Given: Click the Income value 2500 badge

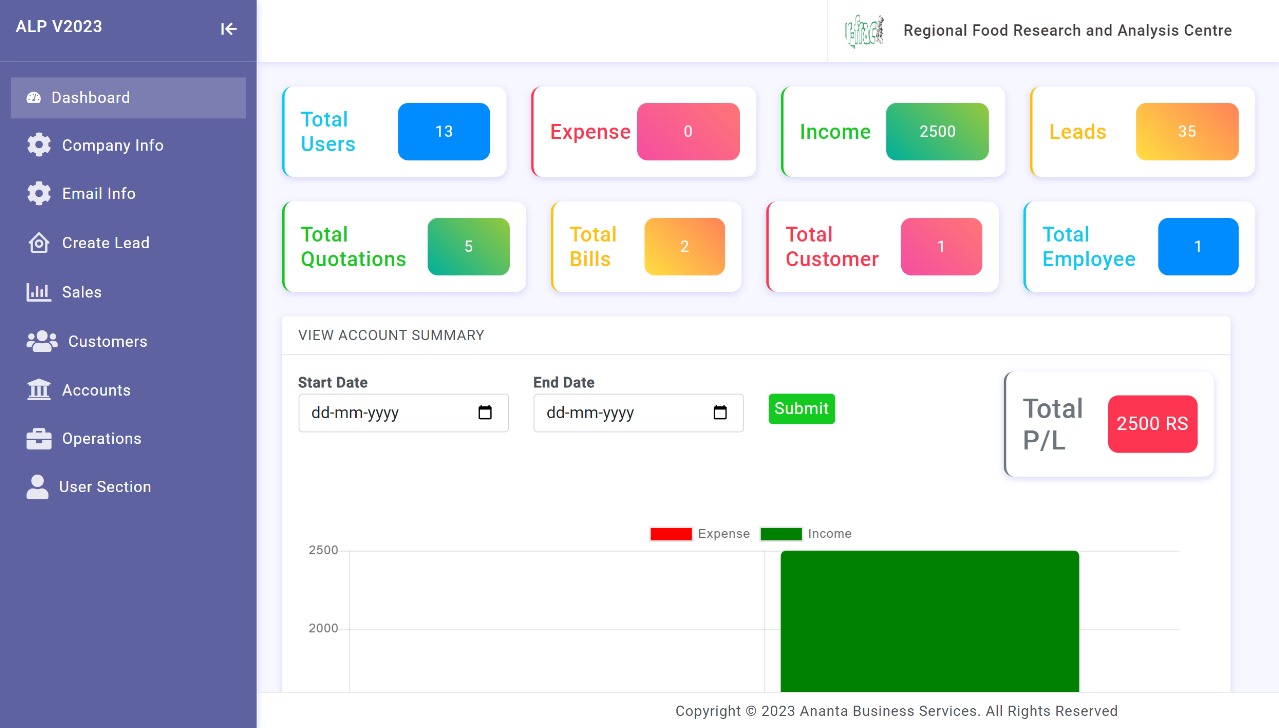Looking at the screenshot, I should click(x=937, y=131).
